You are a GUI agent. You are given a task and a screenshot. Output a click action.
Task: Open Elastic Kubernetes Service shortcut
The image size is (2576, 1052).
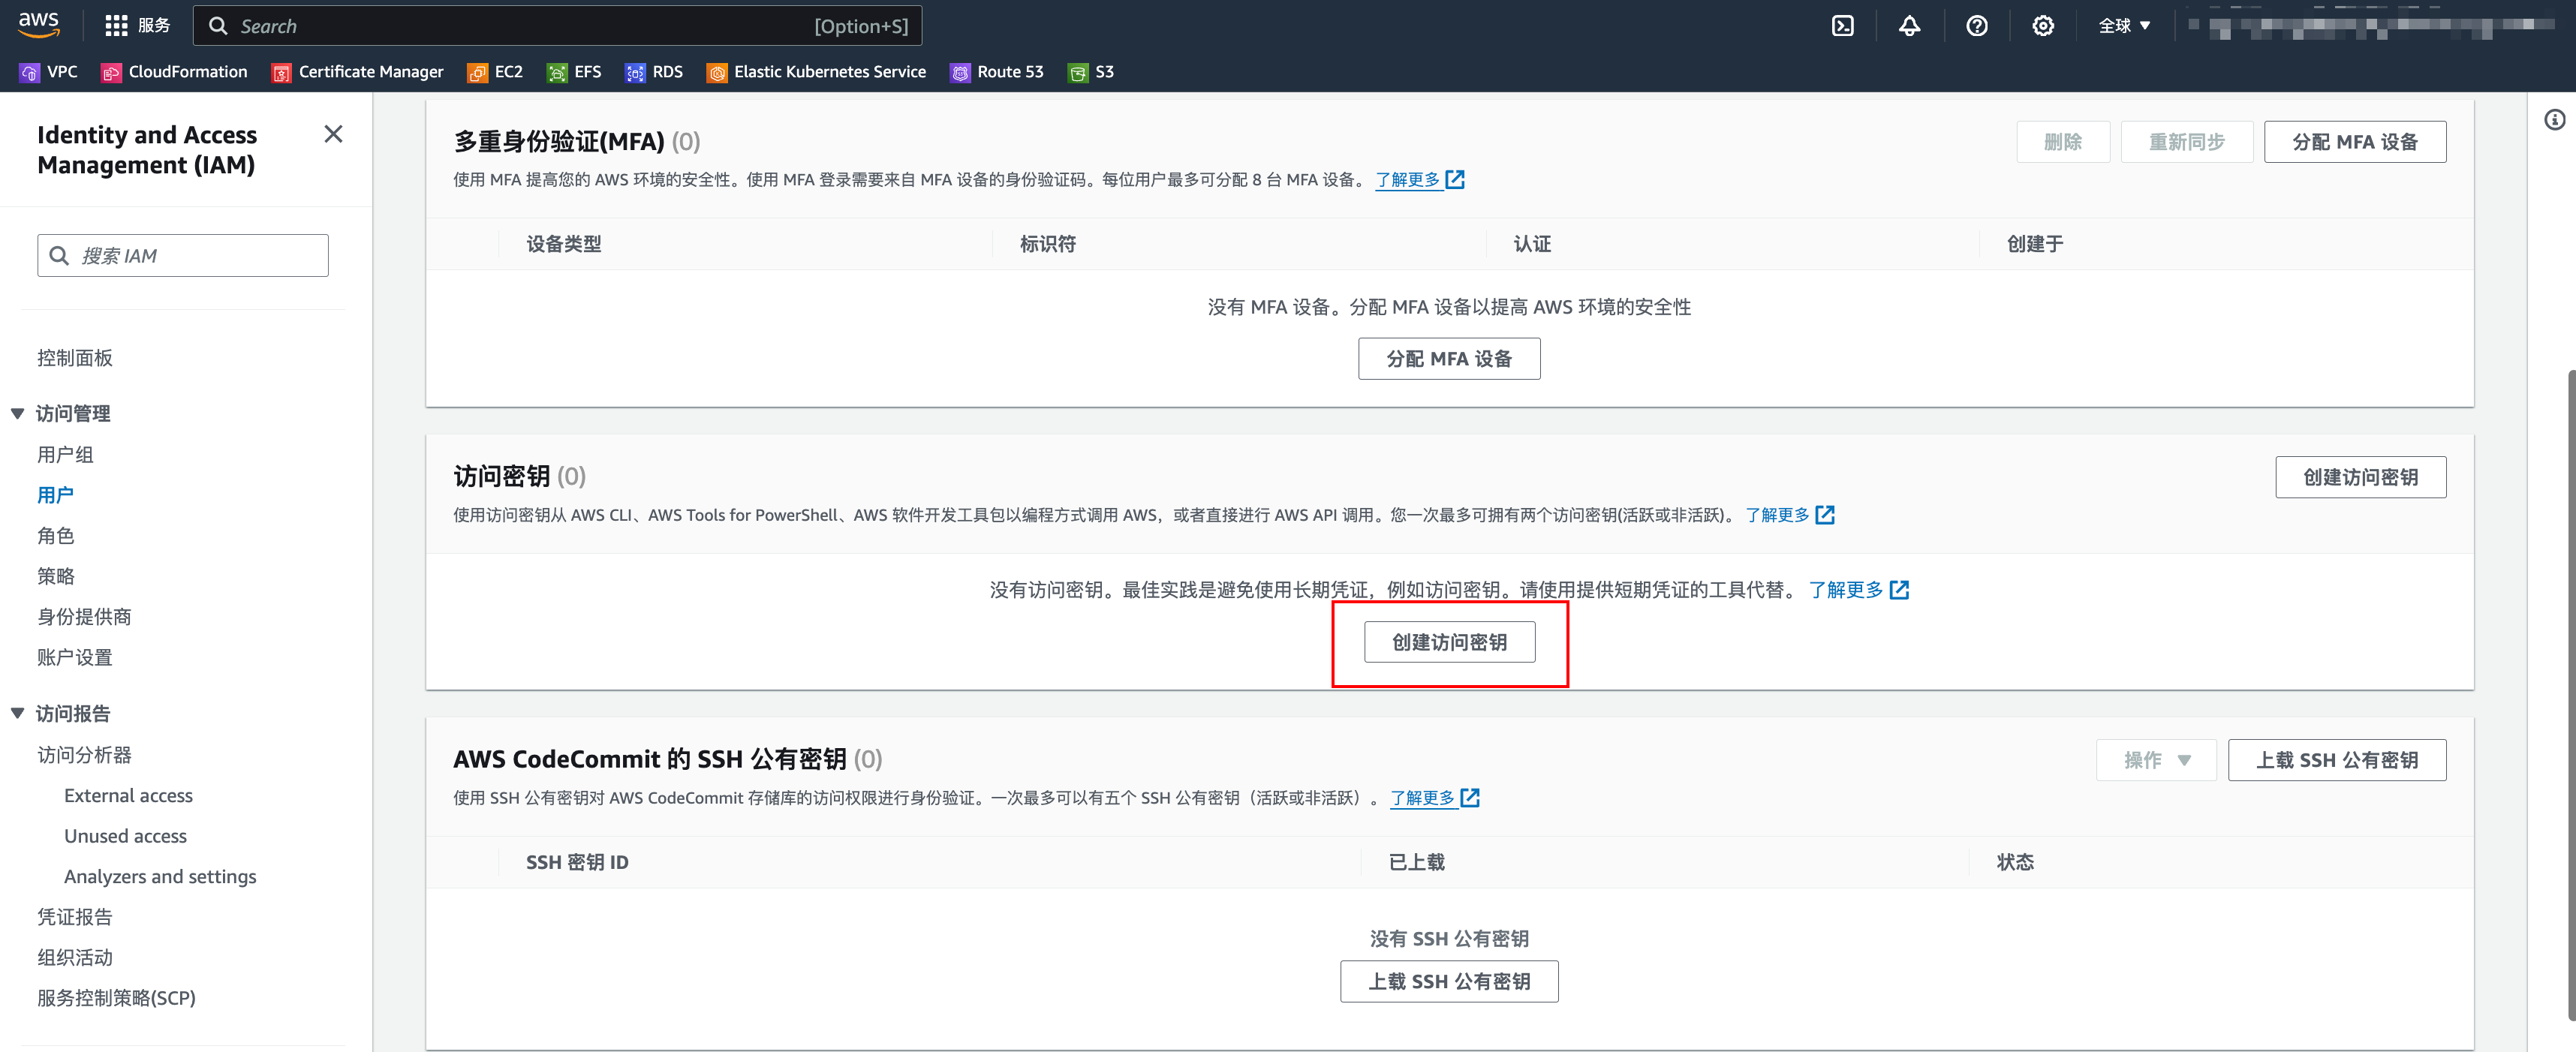(x=816, y=72)
